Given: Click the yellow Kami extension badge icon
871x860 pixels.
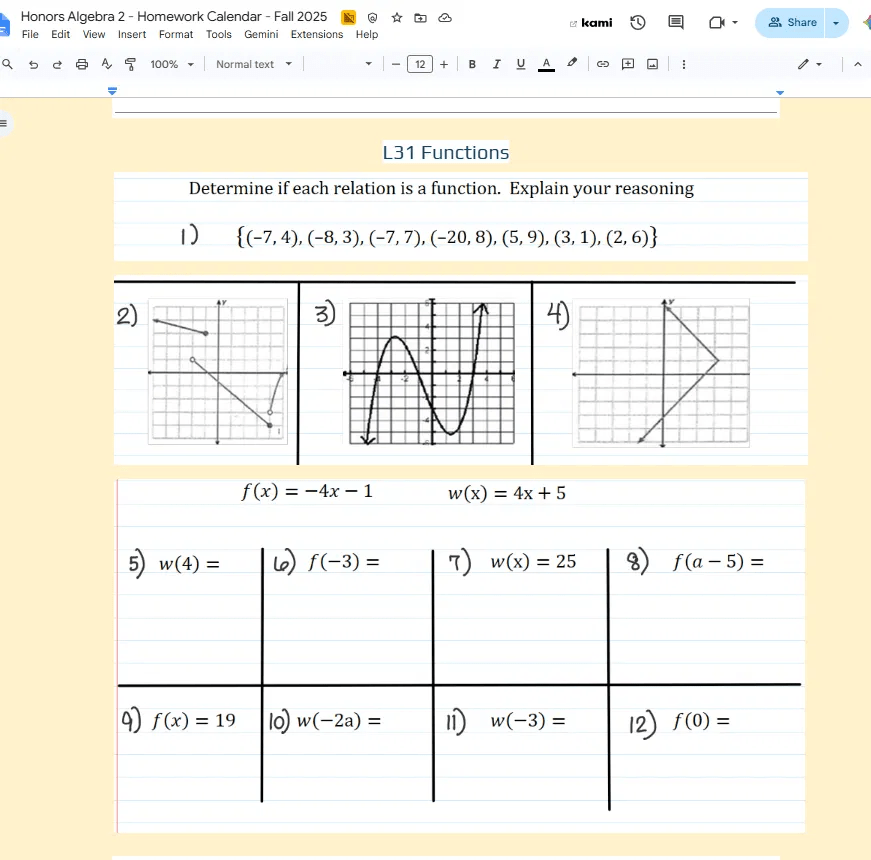Looking at the screenshot, I should click(x=348, y=18).
